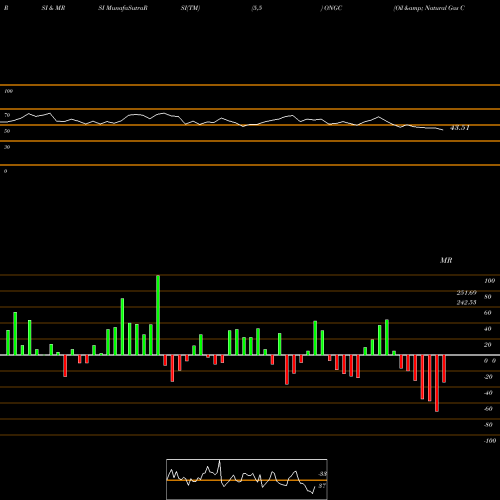Select the 242.53 price value

click(467, 302)
